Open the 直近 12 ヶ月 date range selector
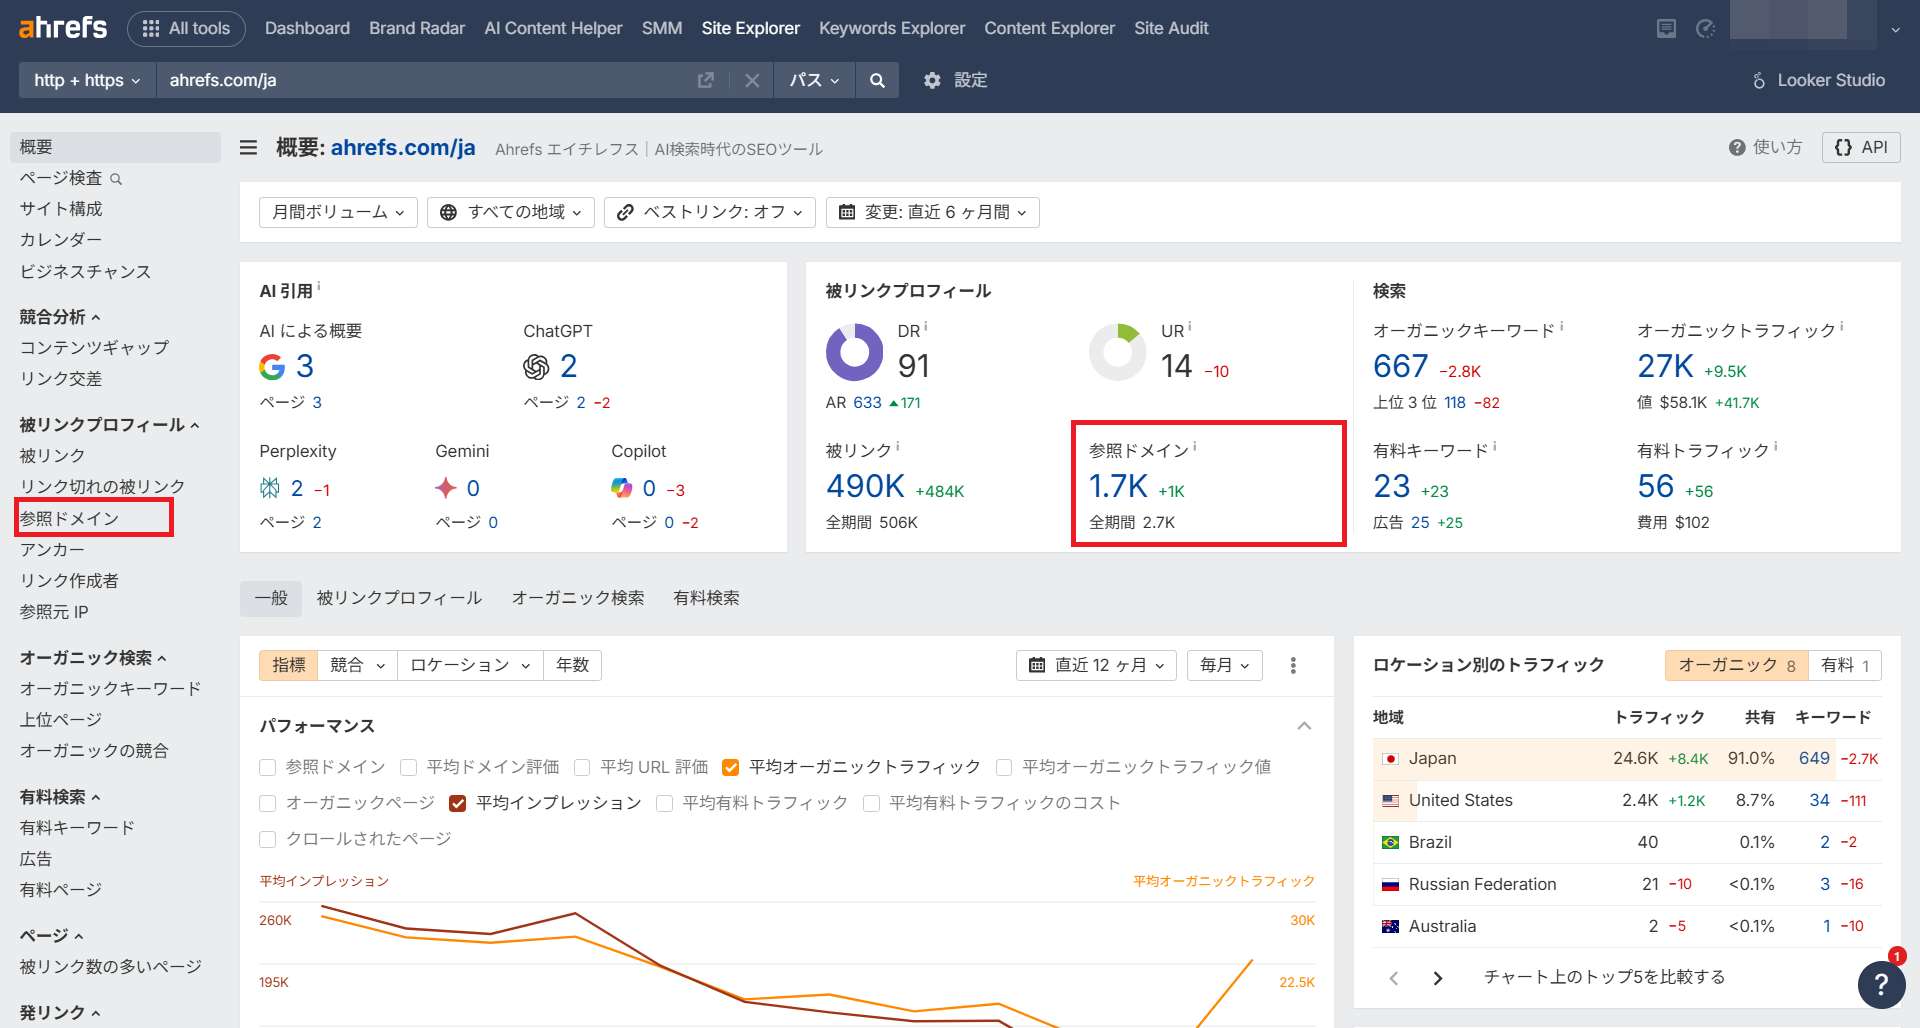The height and width of the screenshot is (1028, 1920). [x=1095, y=665]
